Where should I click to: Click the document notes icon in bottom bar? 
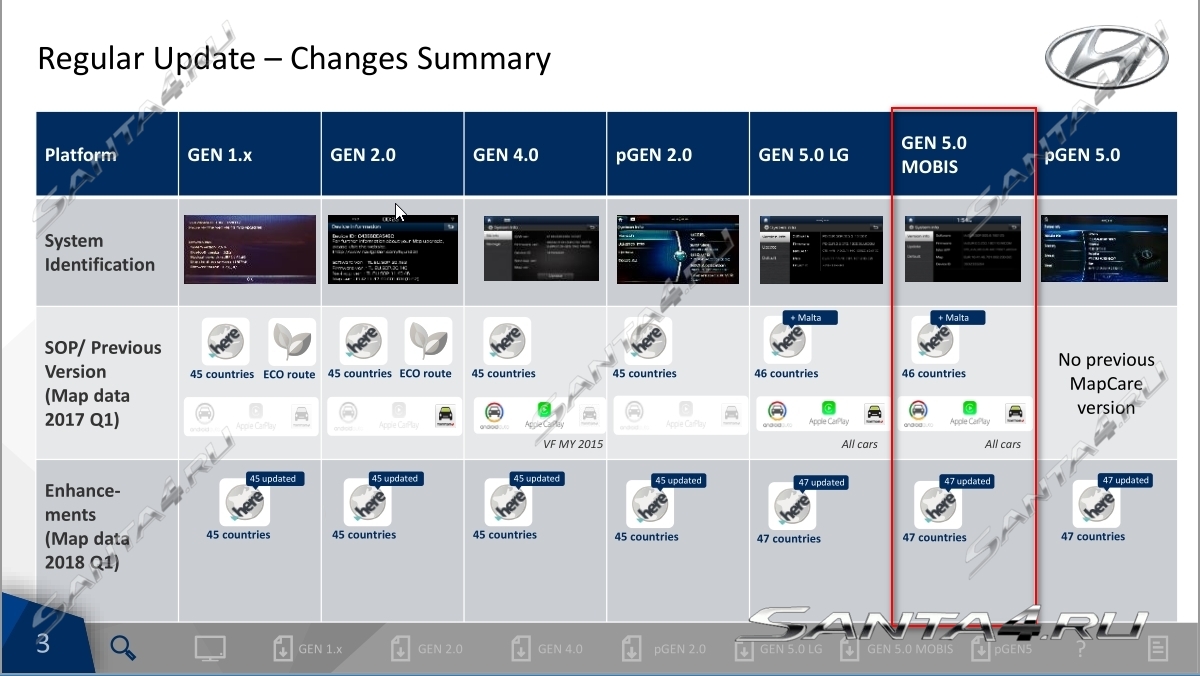tap(1157, 648)
